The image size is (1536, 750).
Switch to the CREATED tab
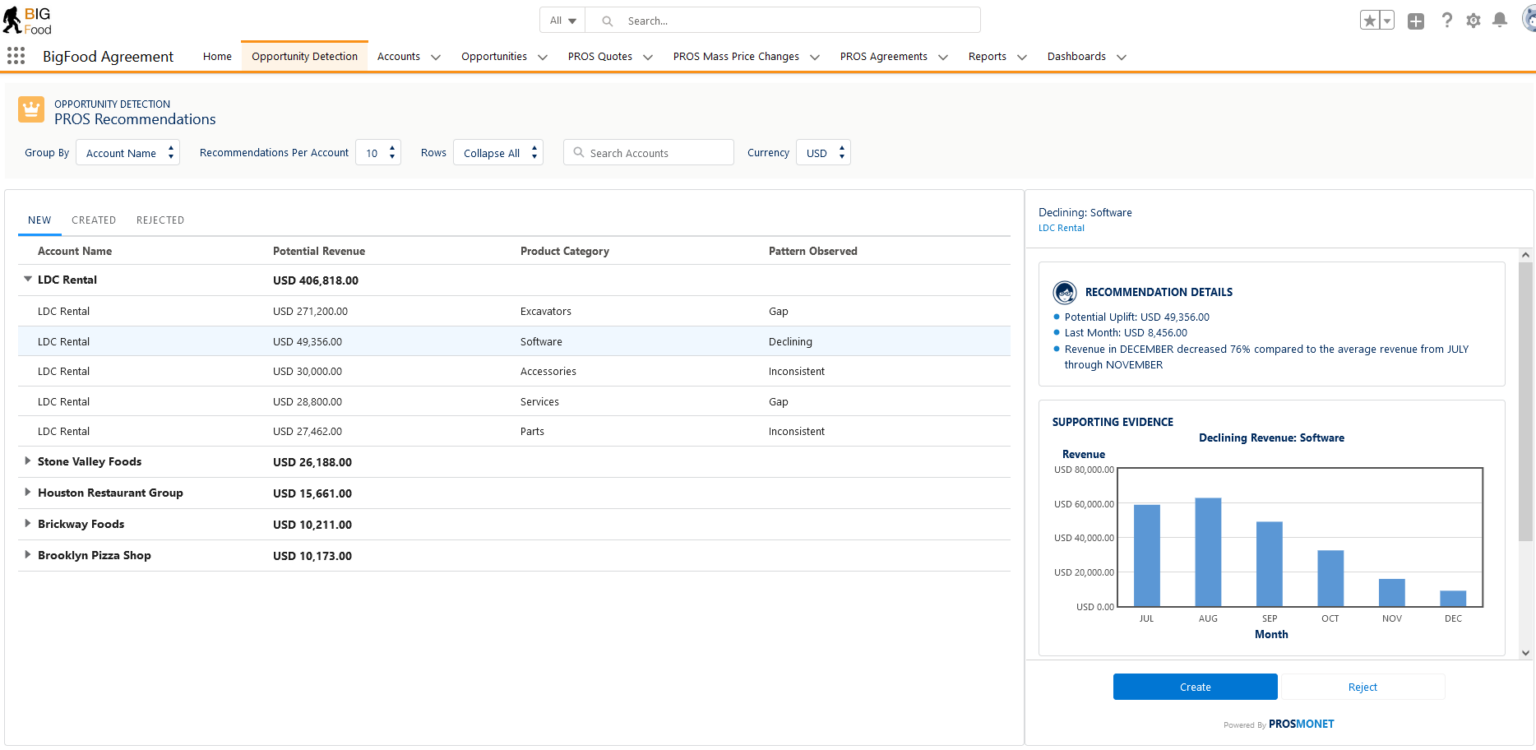coord(93,220)
